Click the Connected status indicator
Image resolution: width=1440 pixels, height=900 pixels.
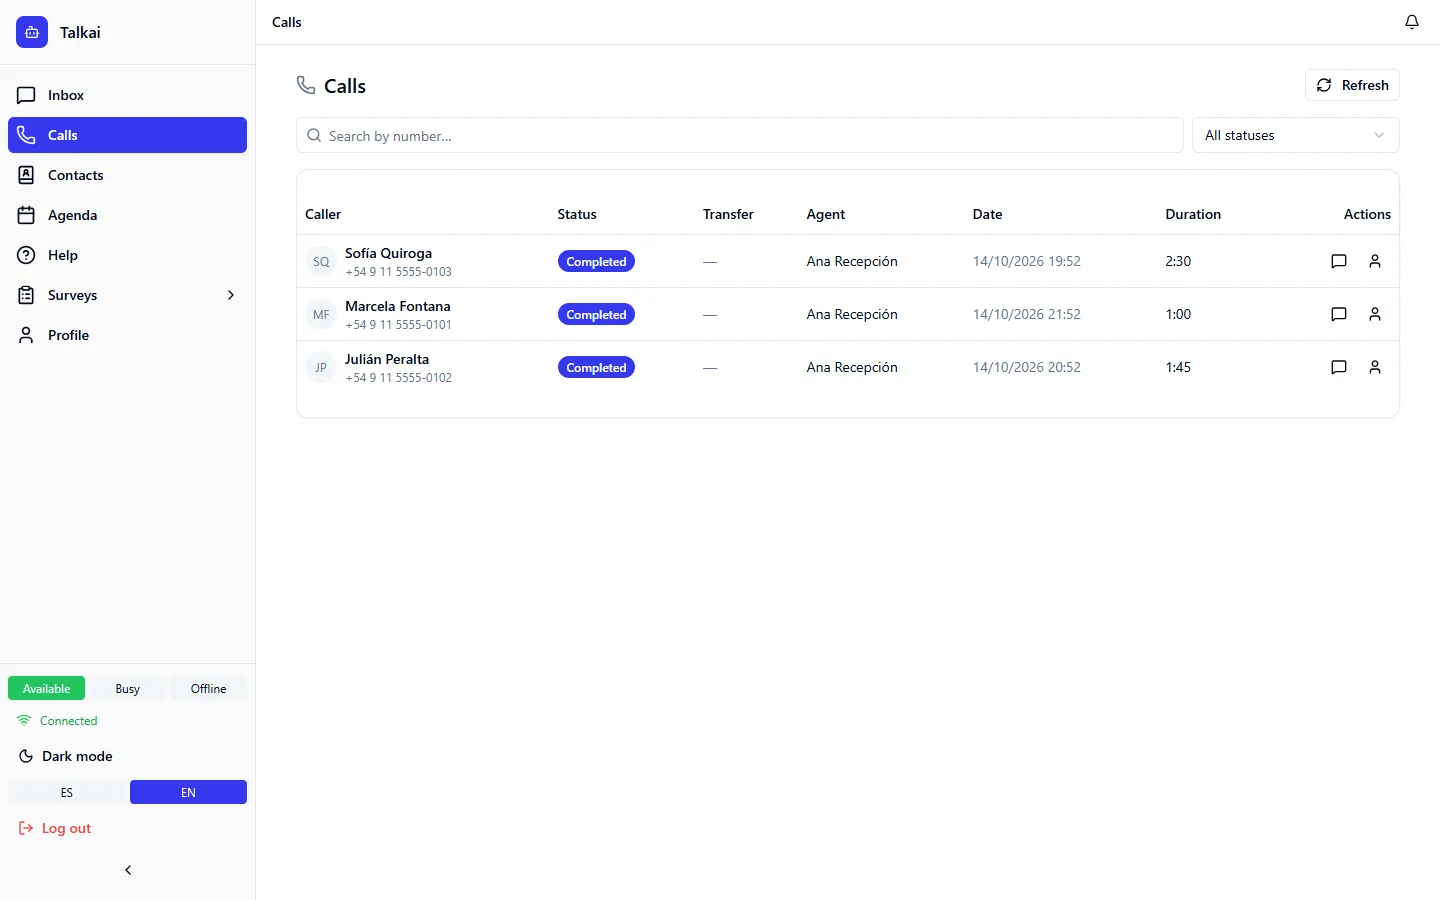[x=58, y=720]
